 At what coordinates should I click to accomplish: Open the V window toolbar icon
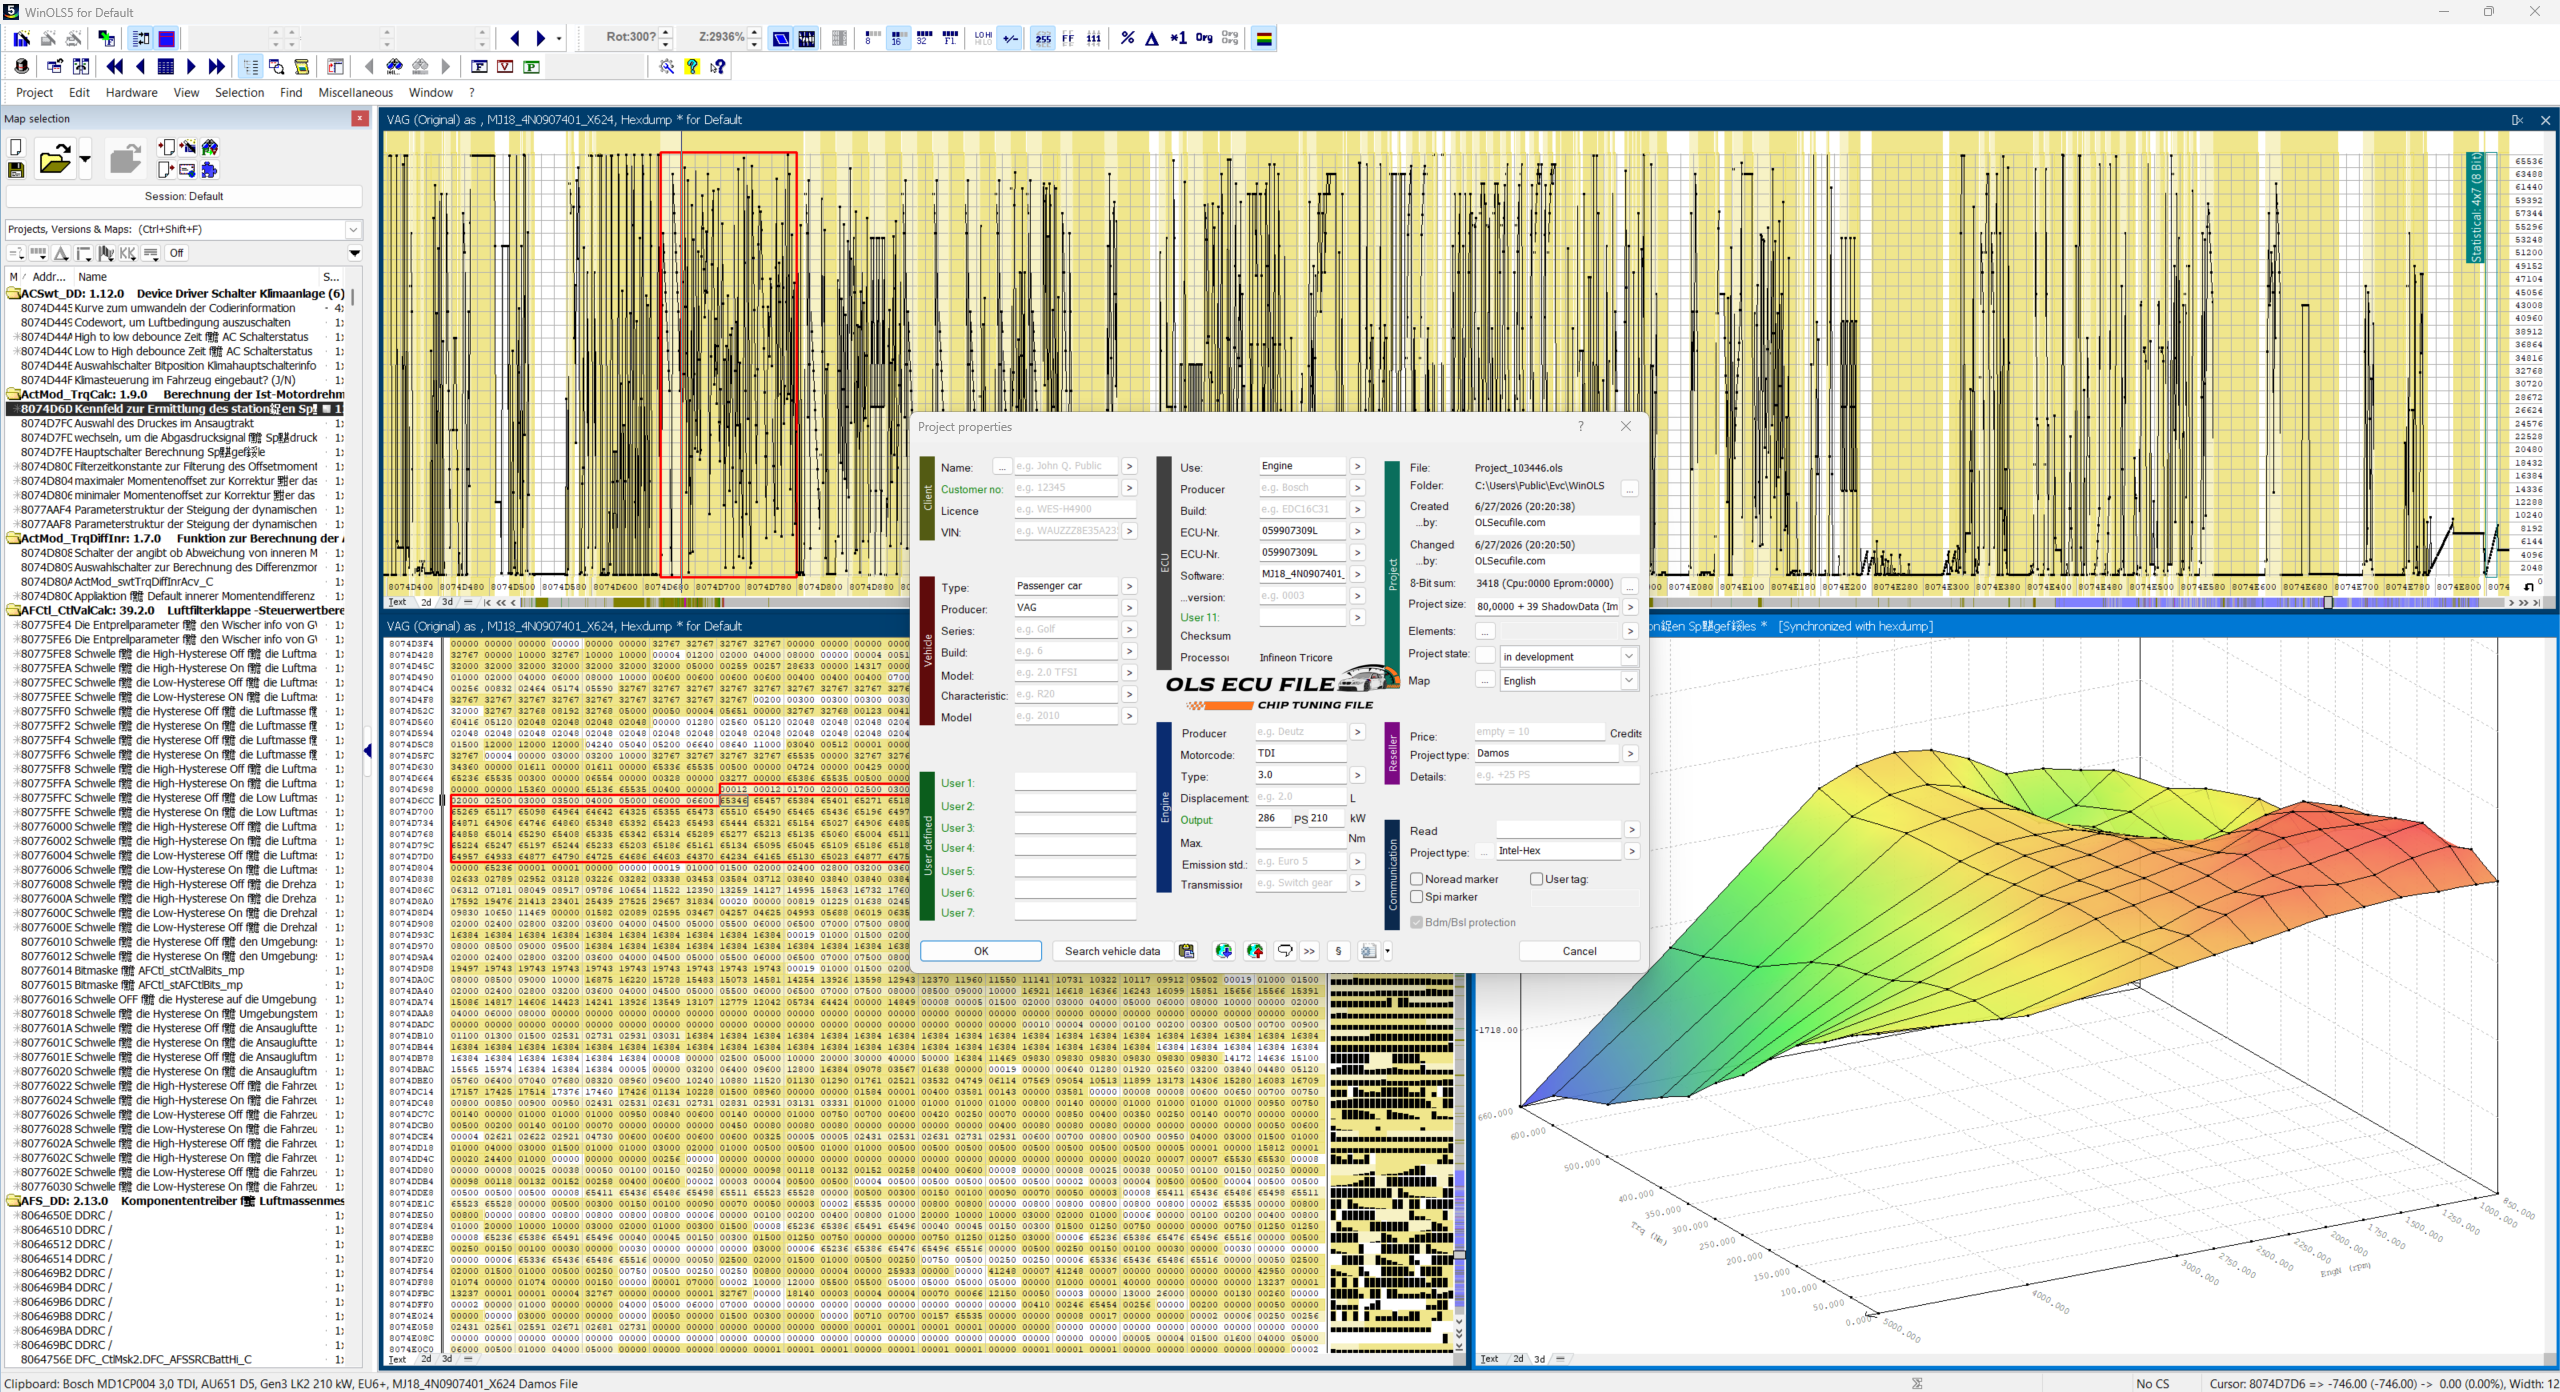coord(505,66)
